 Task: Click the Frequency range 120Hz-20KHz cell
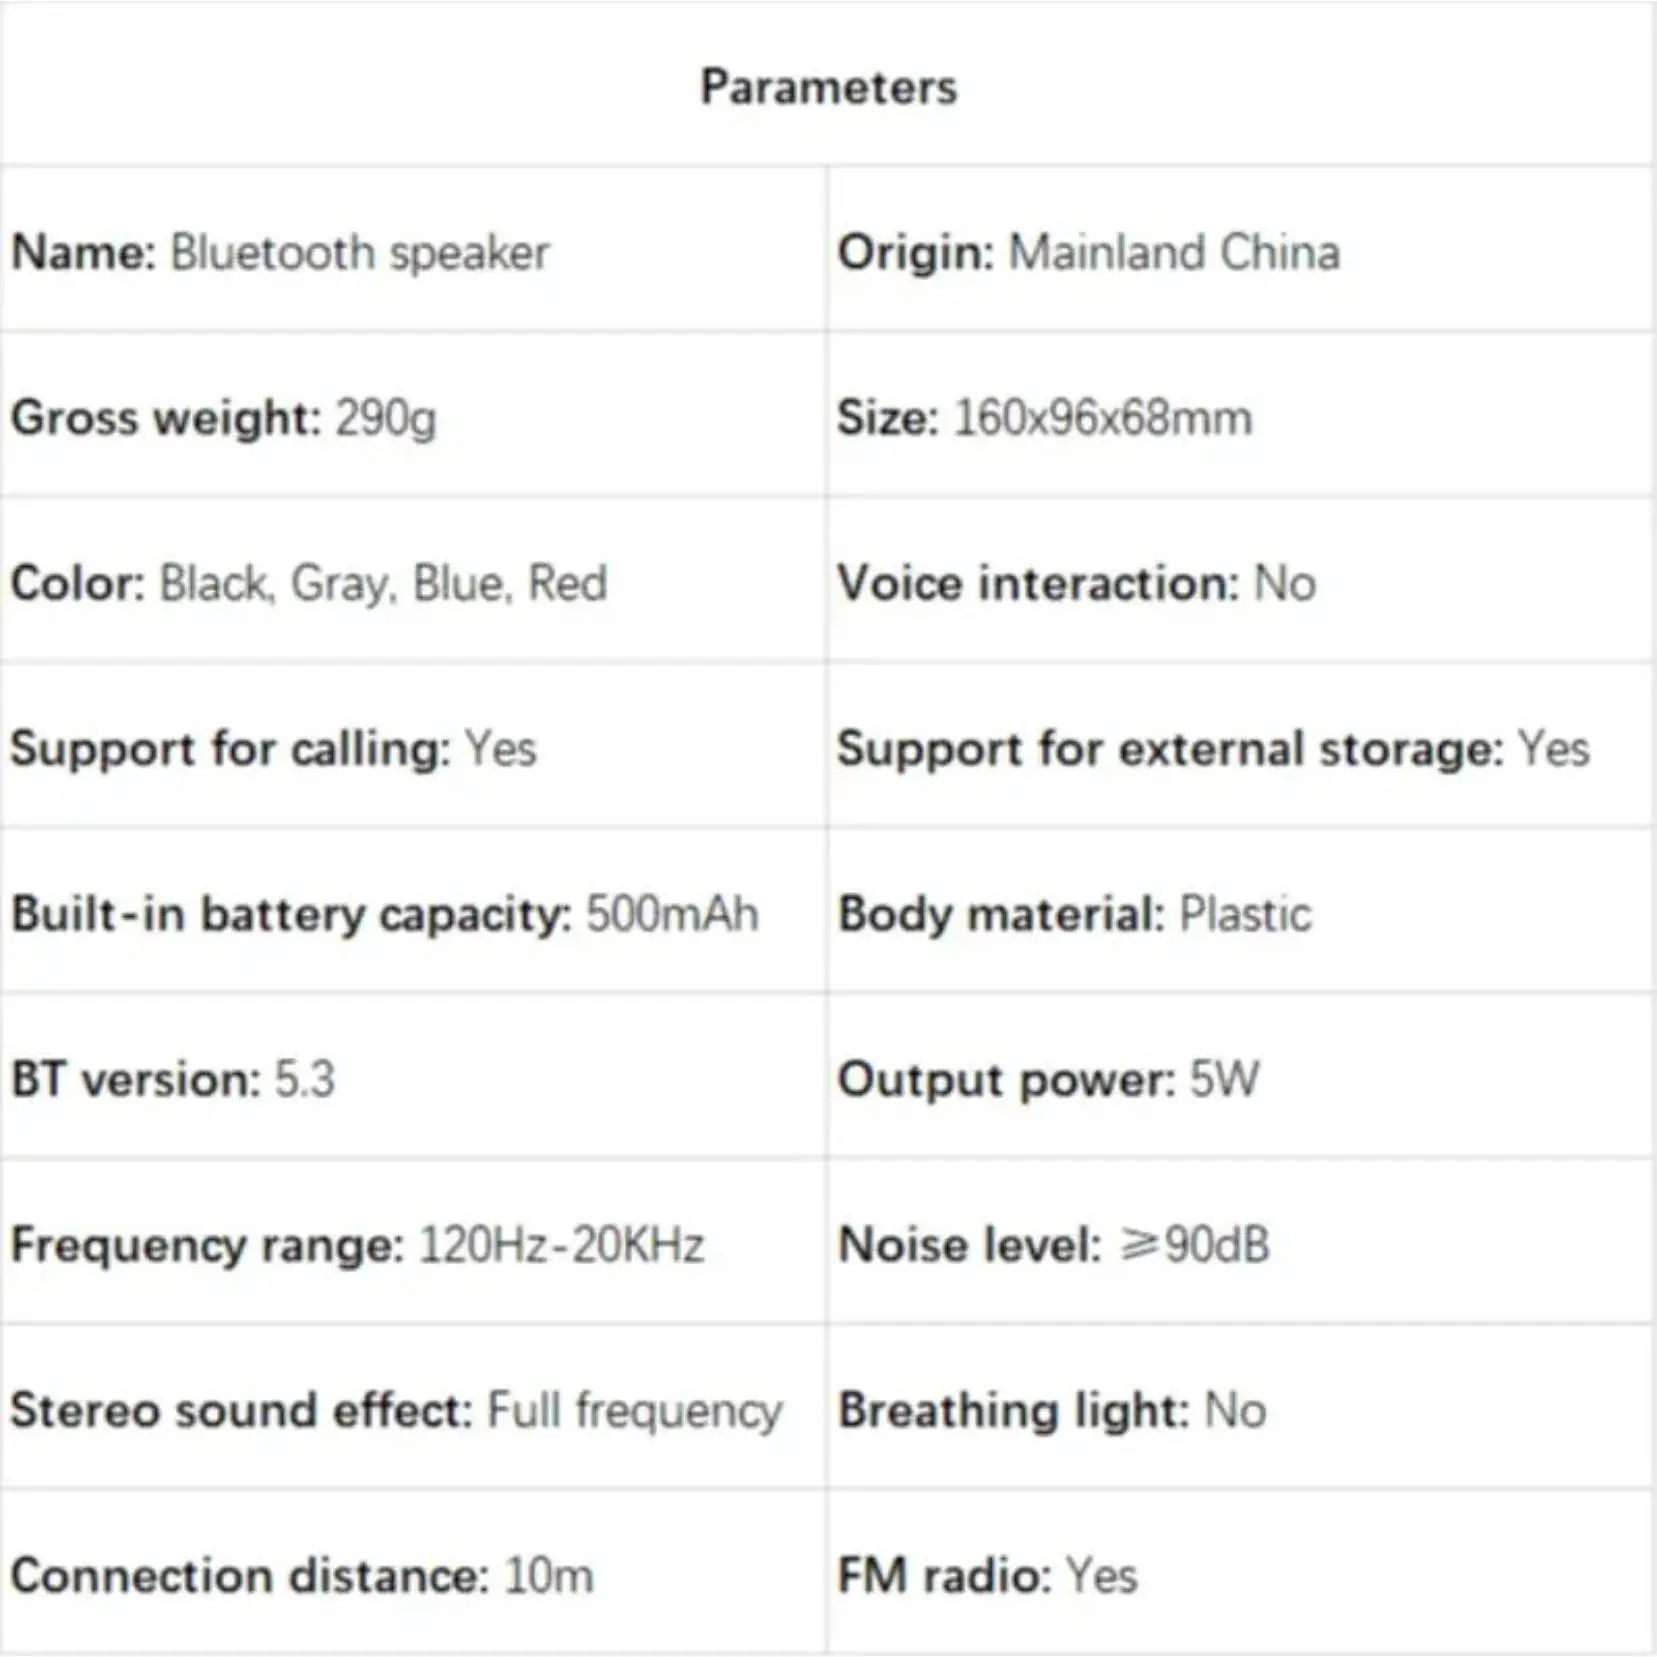(357, 1245)
